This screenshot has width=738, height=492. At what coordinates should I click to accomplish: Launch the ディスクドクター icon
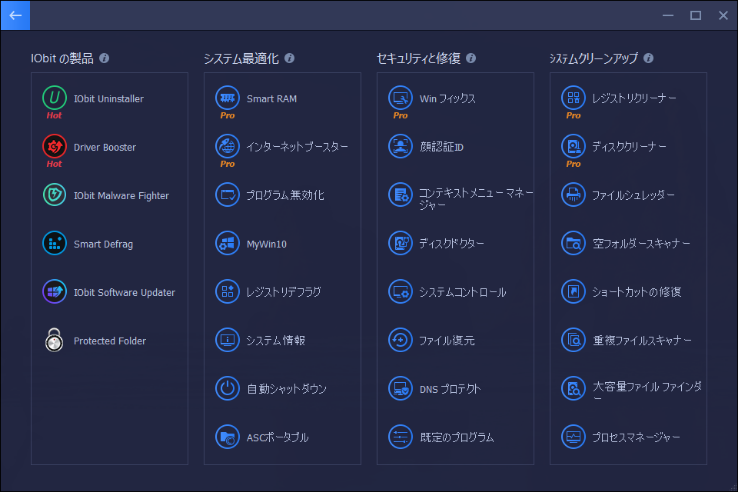pos(401,243)
